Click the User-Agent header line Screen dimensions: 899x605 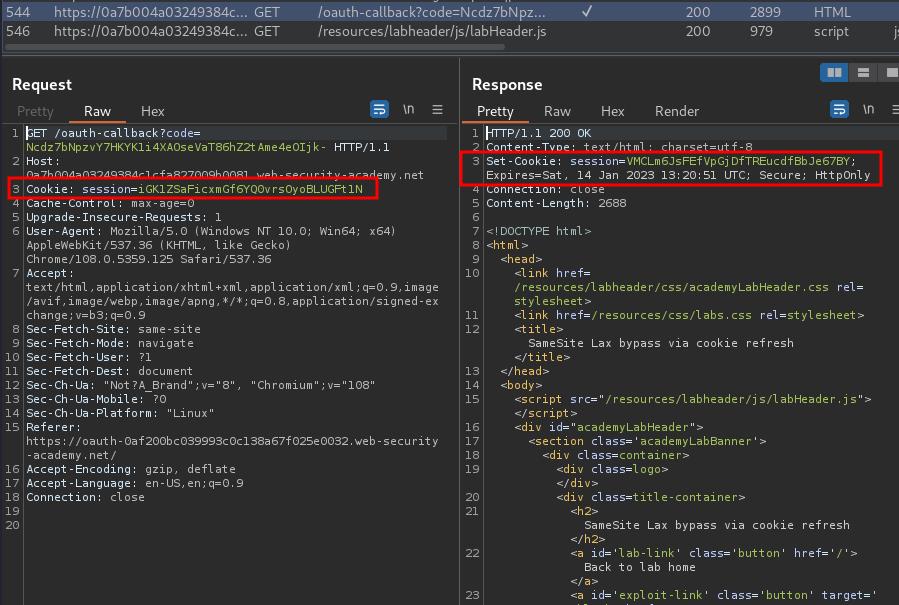click(x=210, y=245)
